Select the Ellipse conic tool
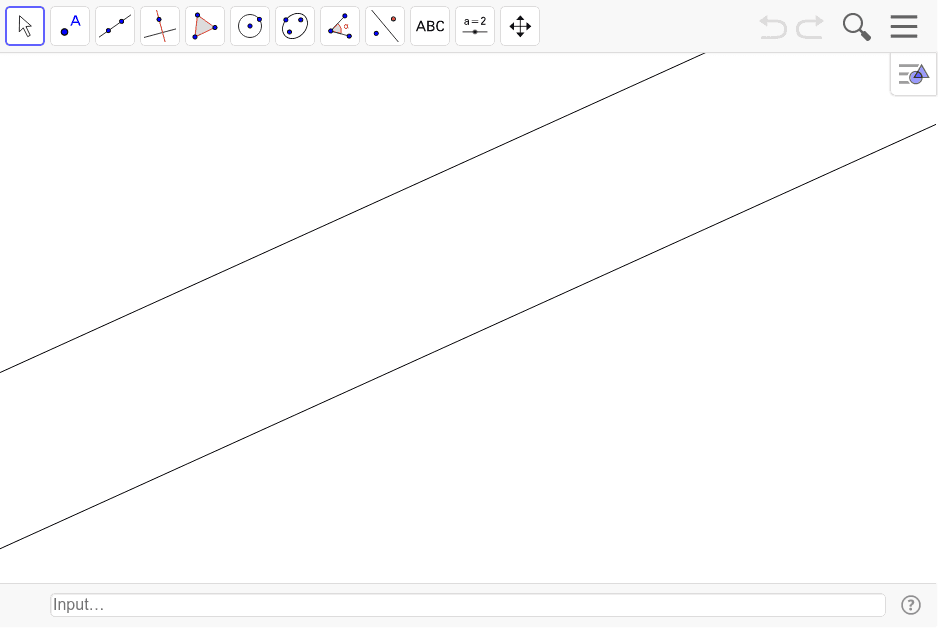This screenshot has height=628, width=938. (x=295, y=26)
